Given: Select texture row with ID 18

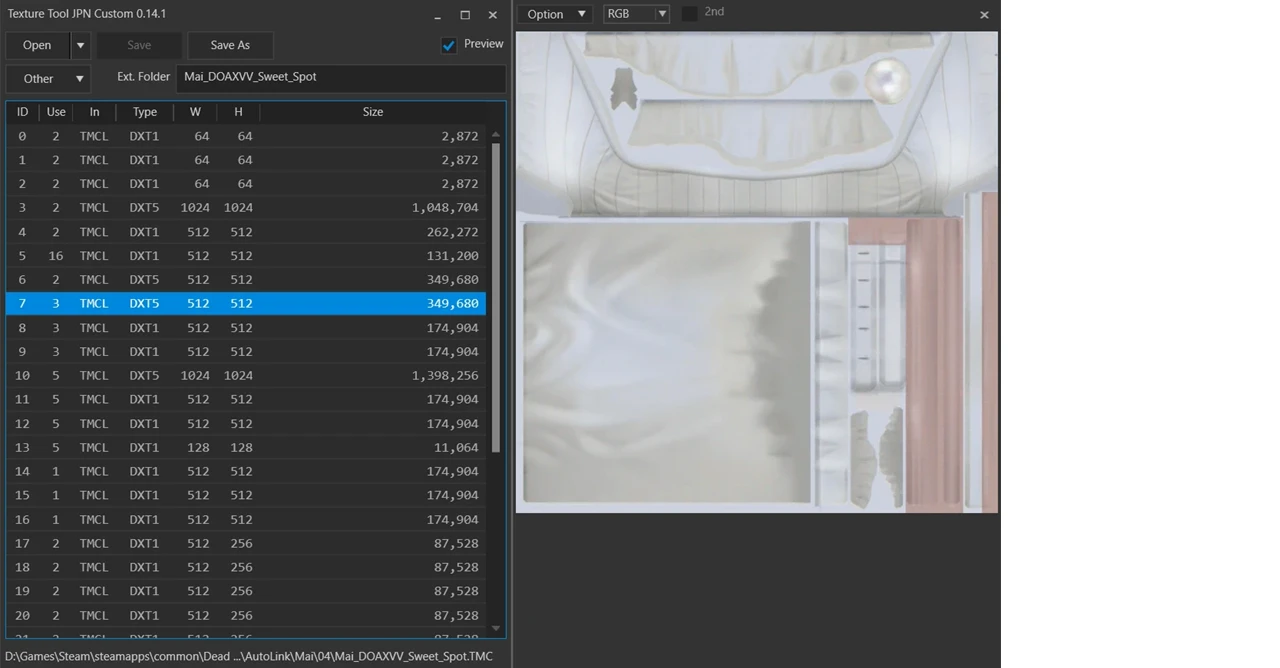Looking at the screenshot, I should click(246, 568).
